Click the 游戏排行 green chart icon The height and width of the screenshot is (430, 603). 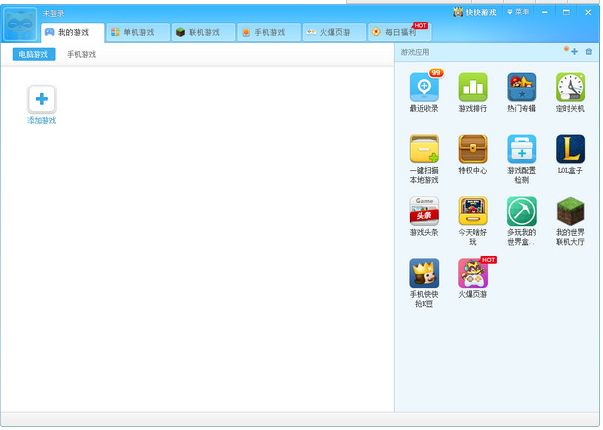click(x=472, y=88)
